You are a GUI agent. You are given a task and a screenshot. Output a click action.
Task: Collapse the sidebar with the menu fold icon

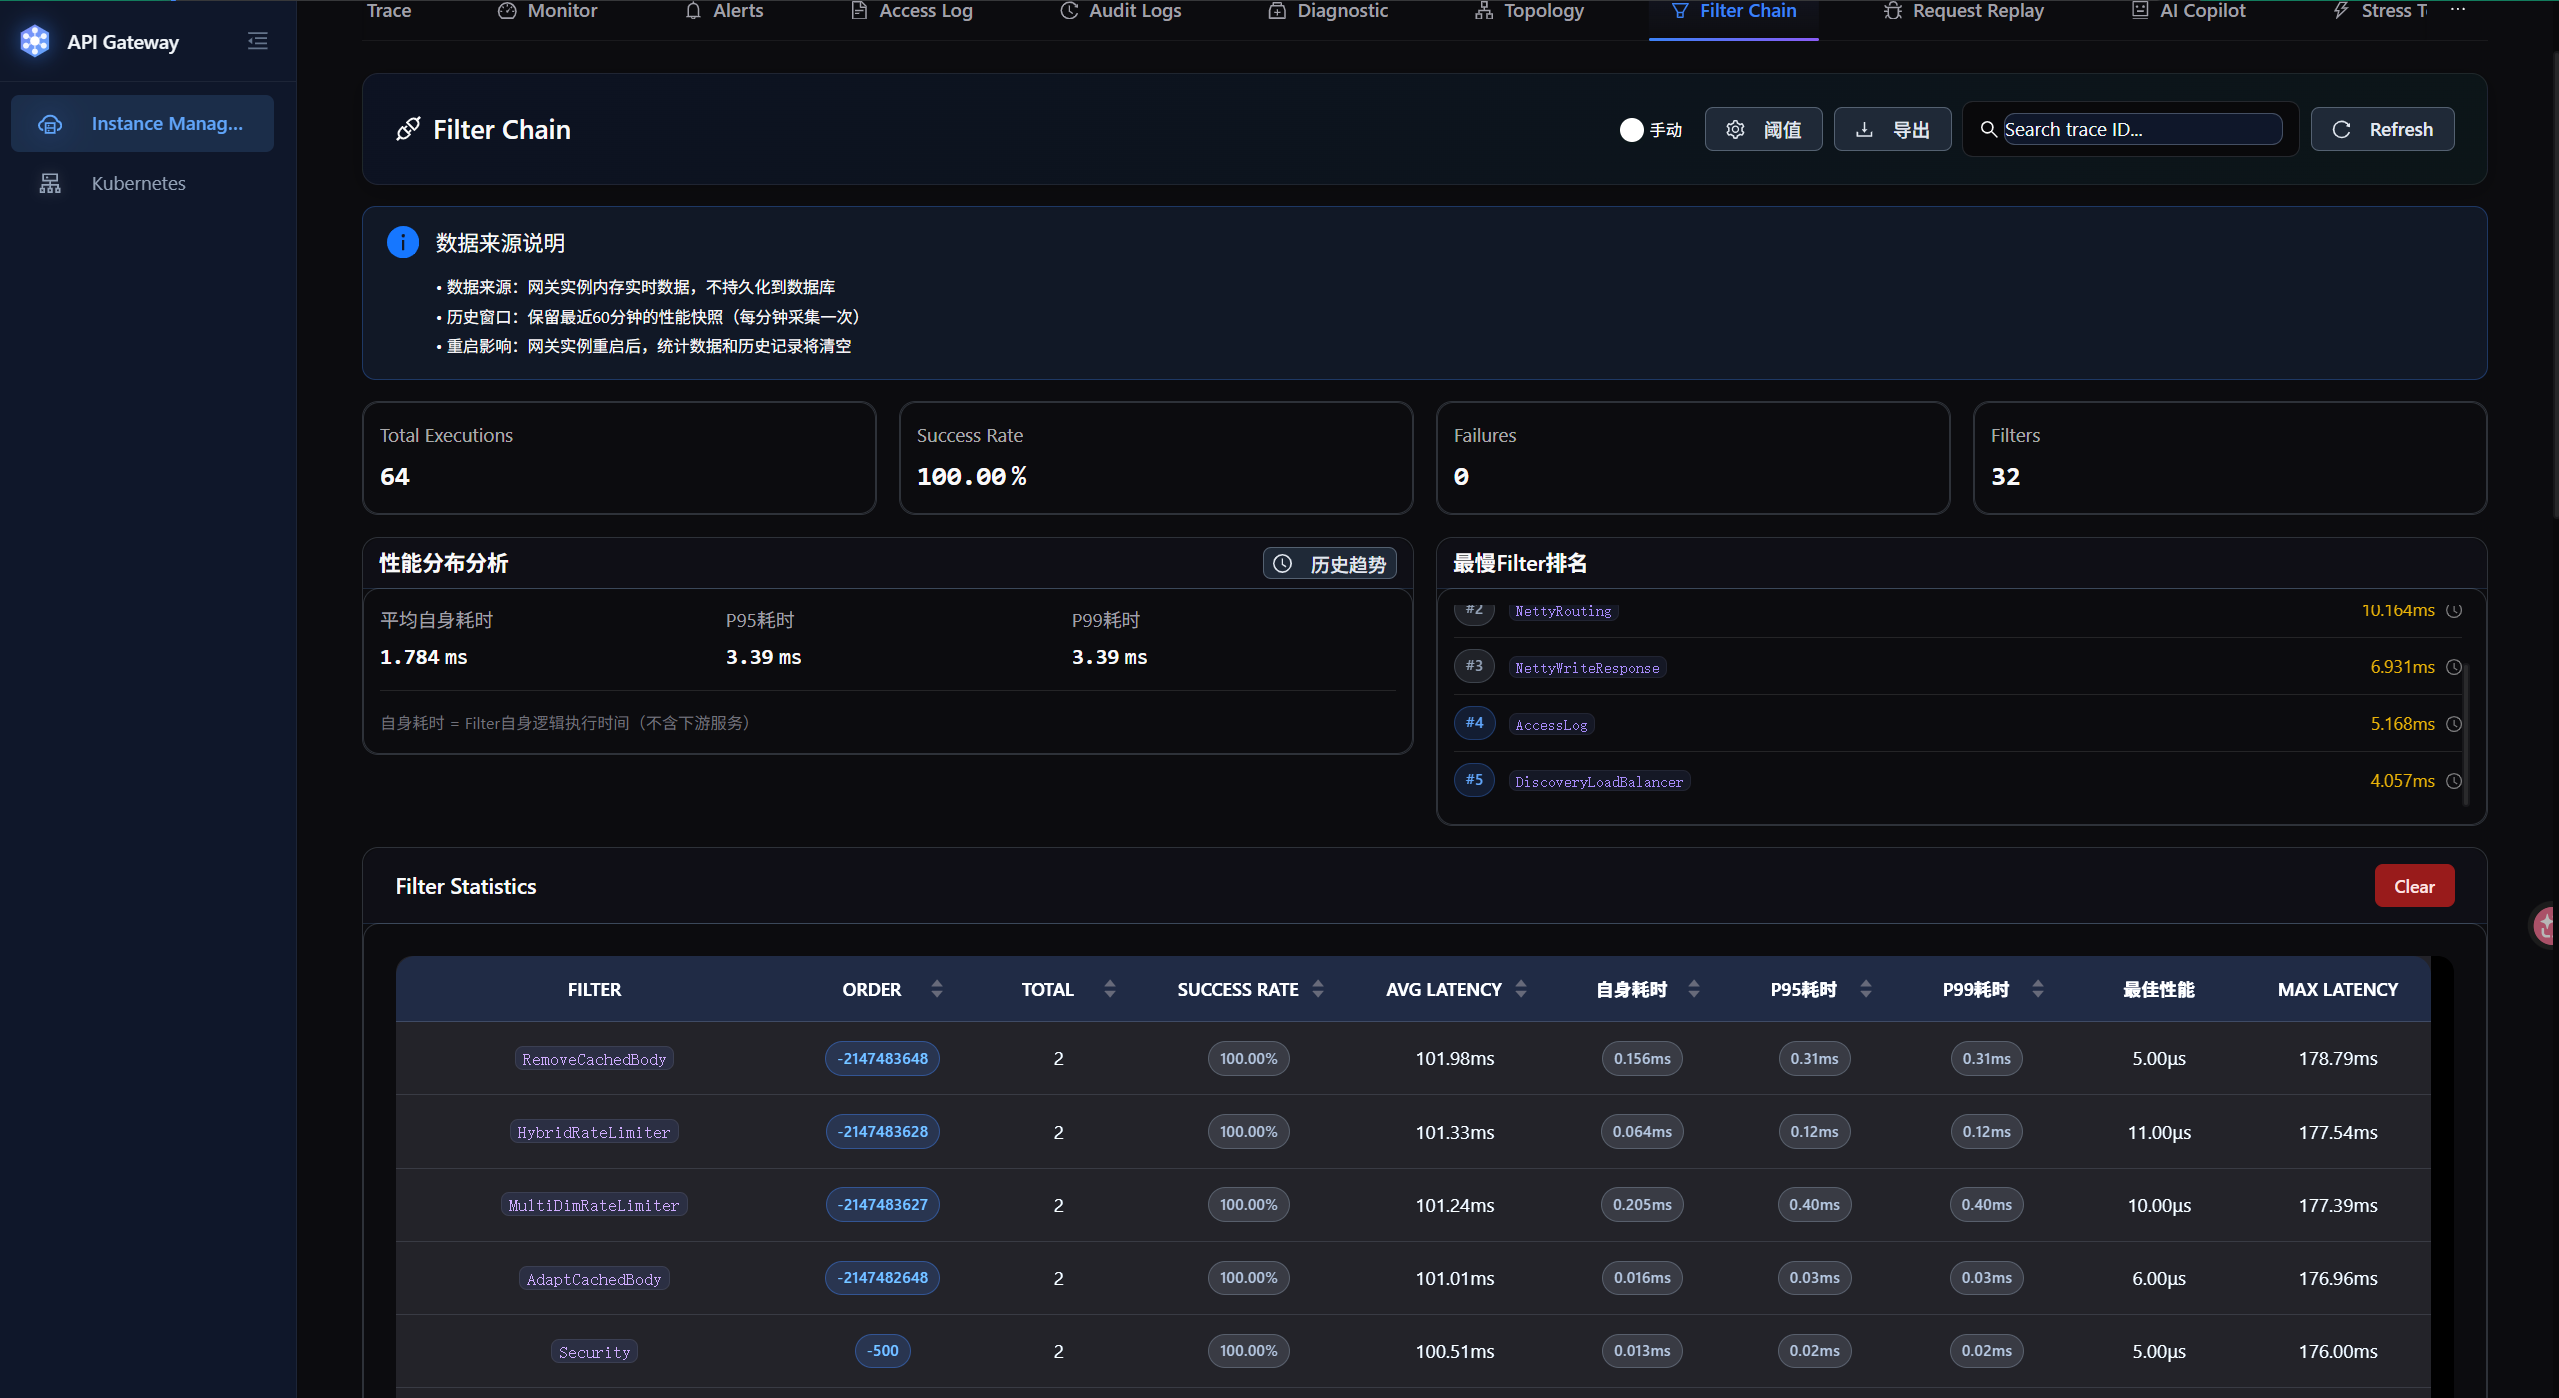258,41
